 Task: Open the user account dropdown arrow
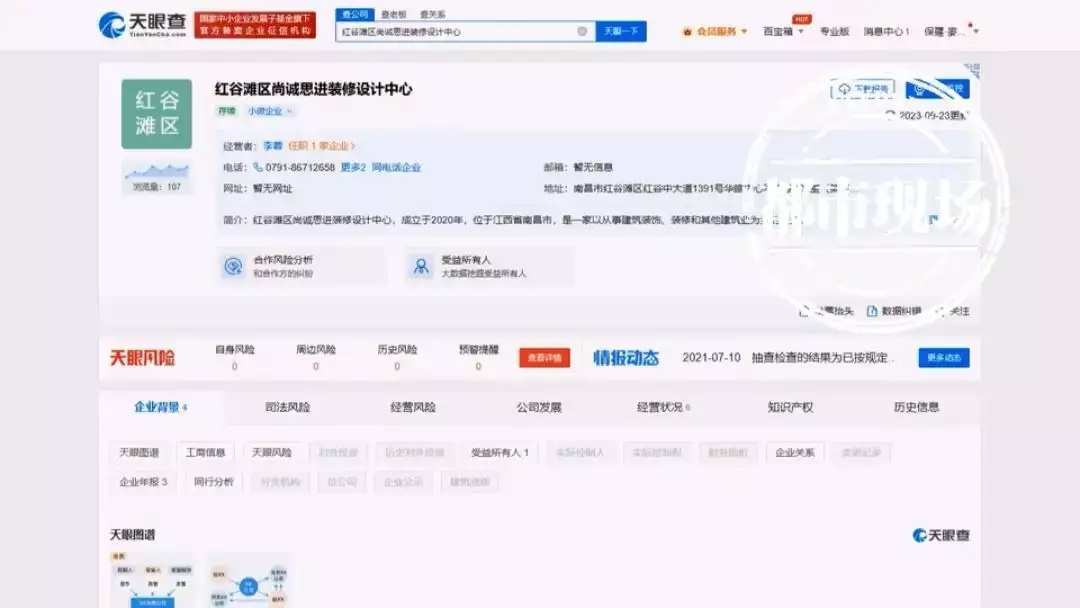[975, 32]
